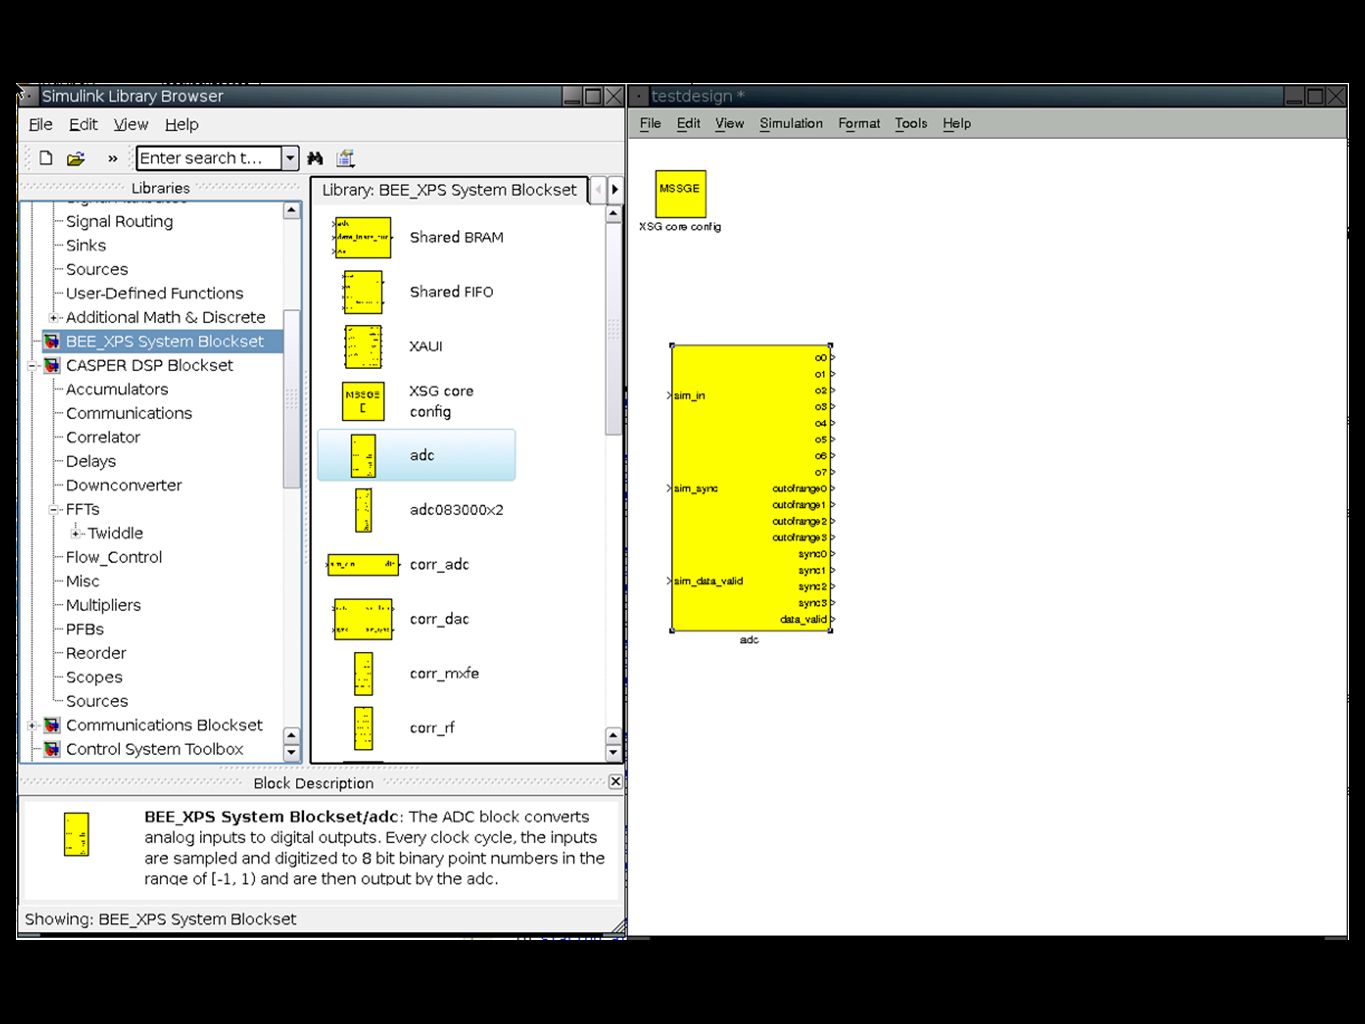Select Multipliers in library tree
1365x1024 pixels.
[x=103, y=605]
